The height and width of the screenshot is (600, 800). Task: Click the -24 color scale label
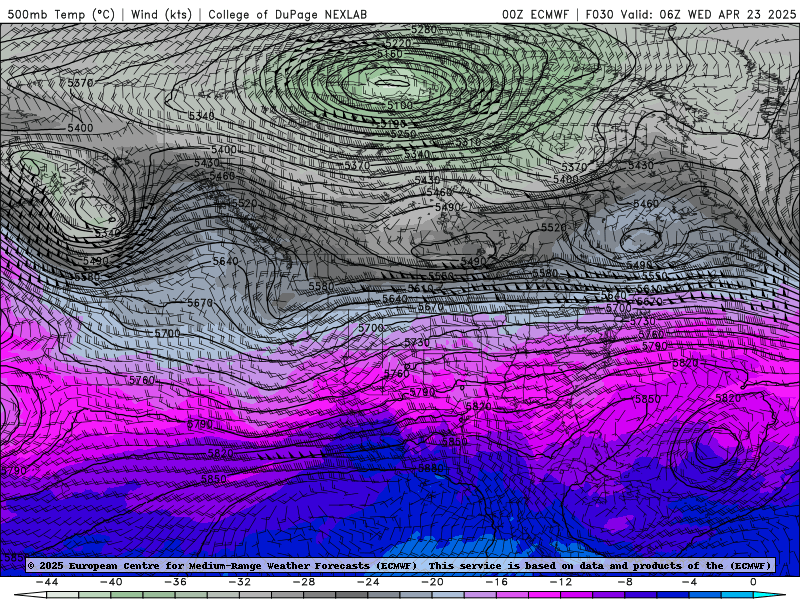(x=368, y=582)
